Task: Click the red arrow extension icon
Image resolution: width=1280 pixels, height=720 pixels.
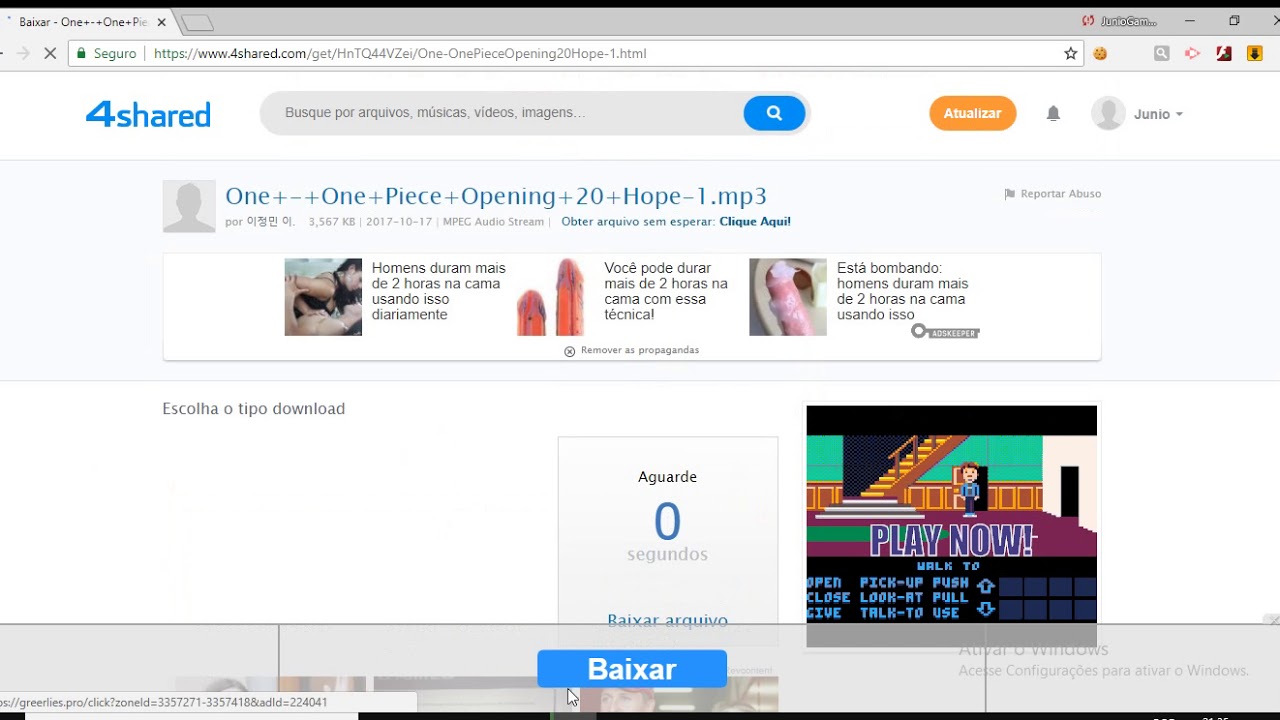Action: click(1192, 53)
